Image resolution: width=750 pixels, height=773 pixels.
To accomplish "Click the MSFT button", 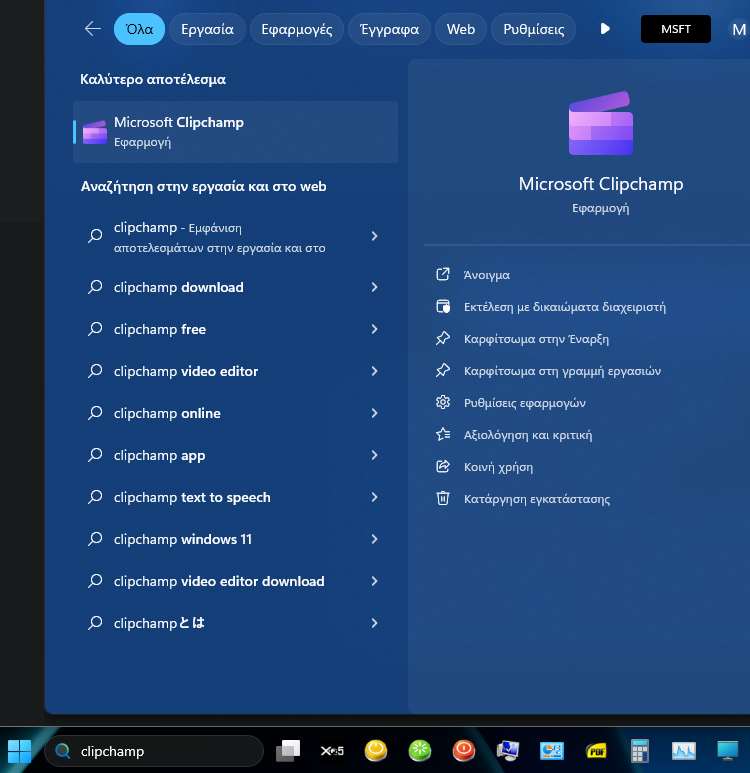I will pyautogui.click(x=676, y=29).
